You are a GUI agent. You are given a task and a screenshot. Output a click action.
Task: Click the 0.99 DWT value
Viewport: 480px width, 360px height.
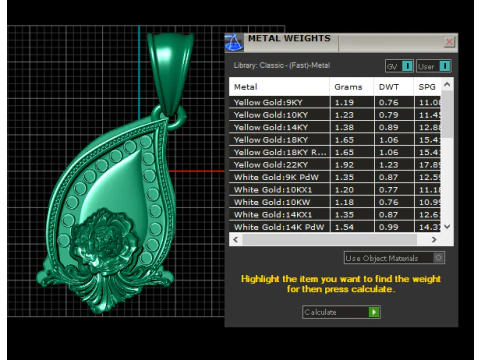389,227
